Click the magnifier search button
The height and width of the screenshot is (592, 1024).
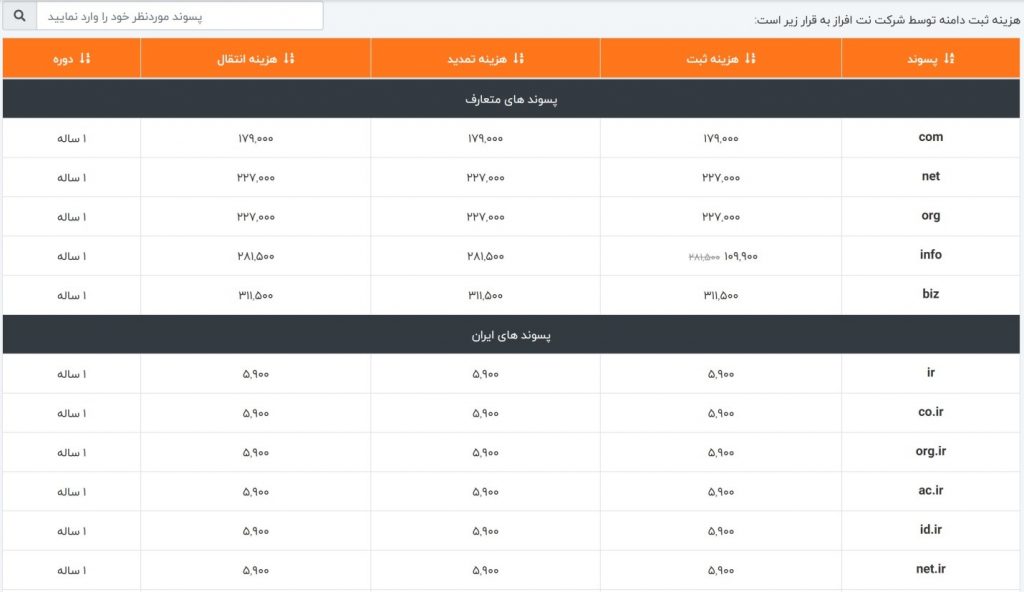click(19, 16)
